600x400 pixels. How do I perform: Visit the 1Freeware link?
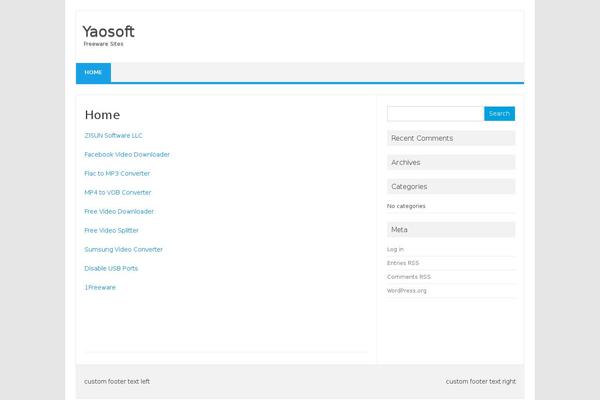tap(100, 287)
